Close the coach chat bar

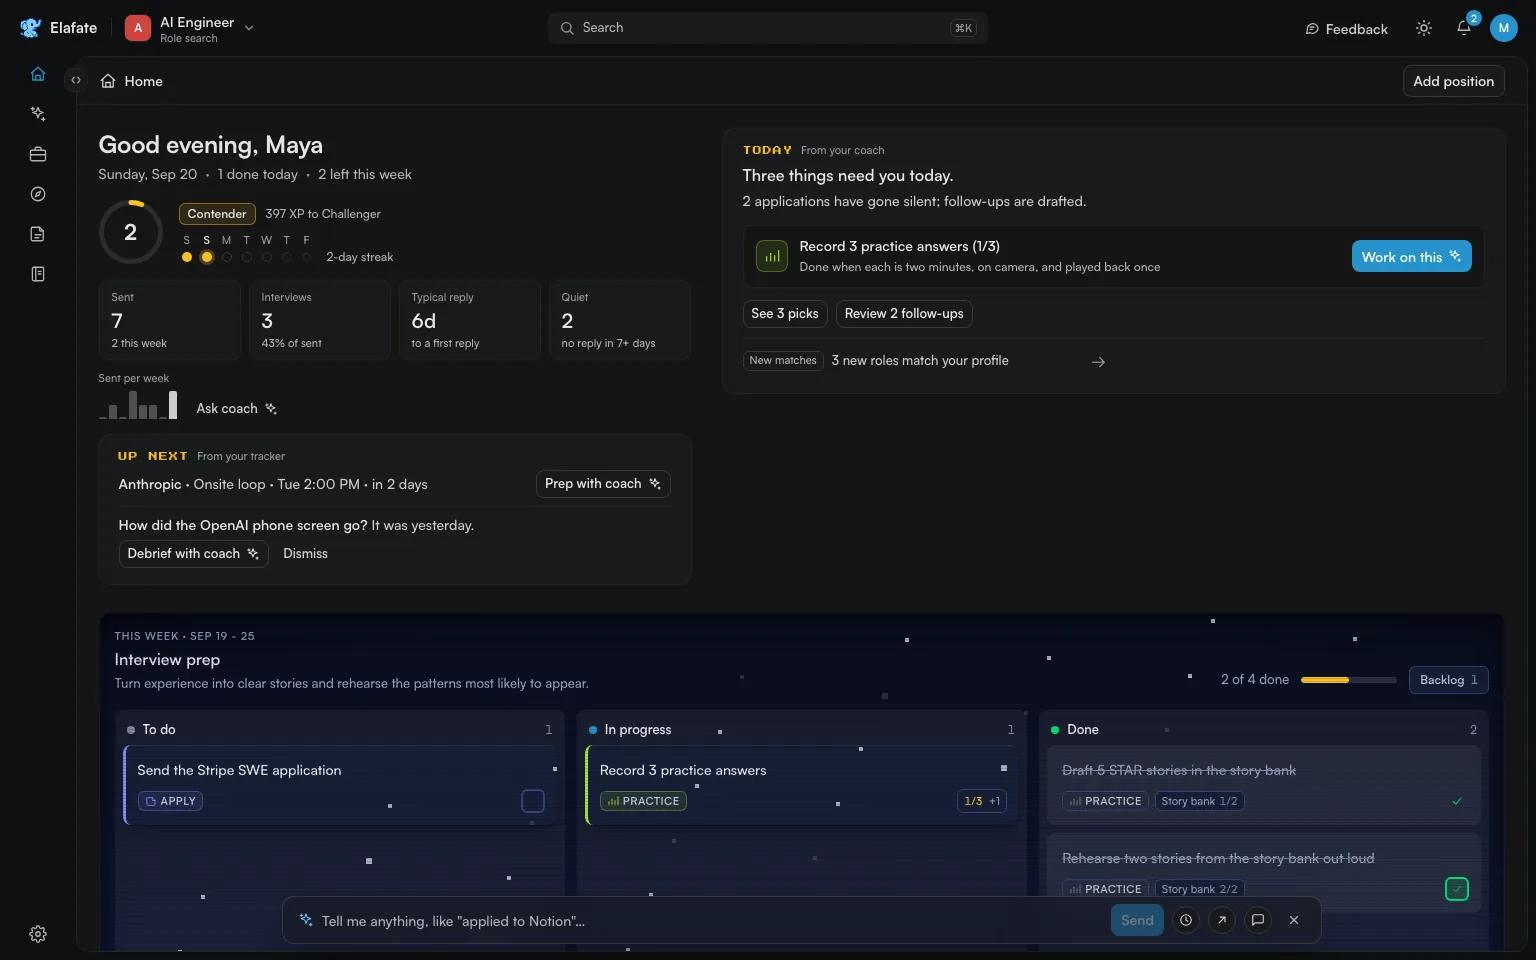click(x=1294, y=920)
